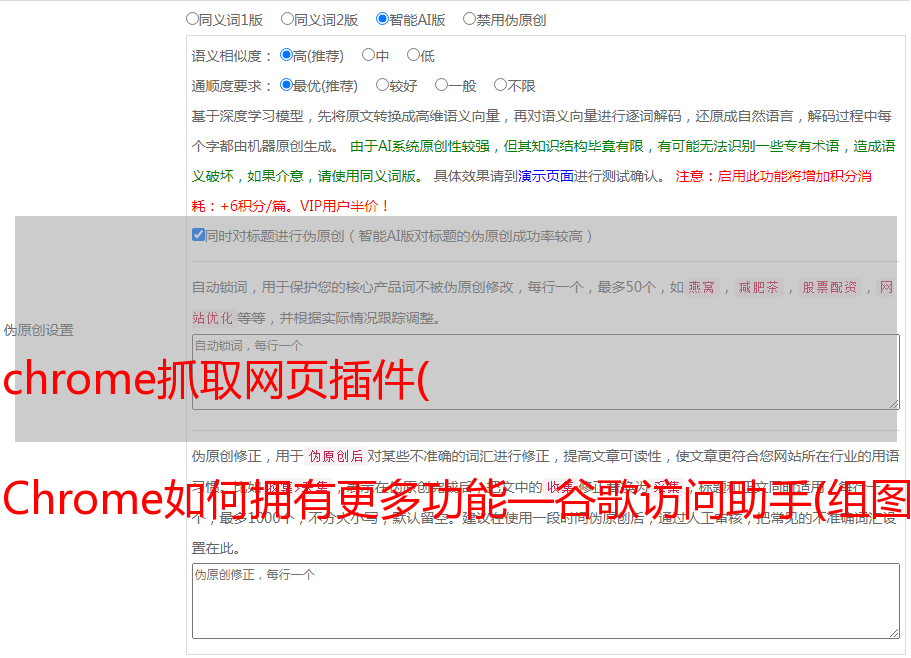Click the 减肥茶 example tag
The width and height of the screenshot is (911, 658).
pyautogui.click(x=759, y=287)
